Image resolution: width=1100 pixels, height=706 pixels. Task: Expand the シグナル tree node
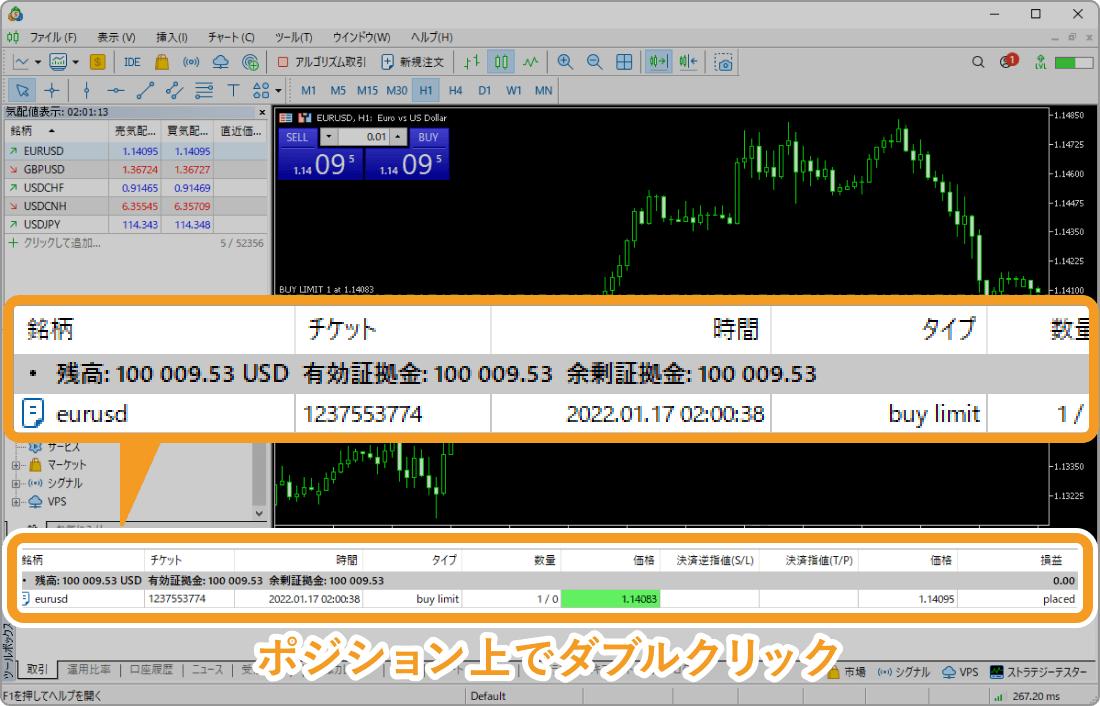(16, 484)
